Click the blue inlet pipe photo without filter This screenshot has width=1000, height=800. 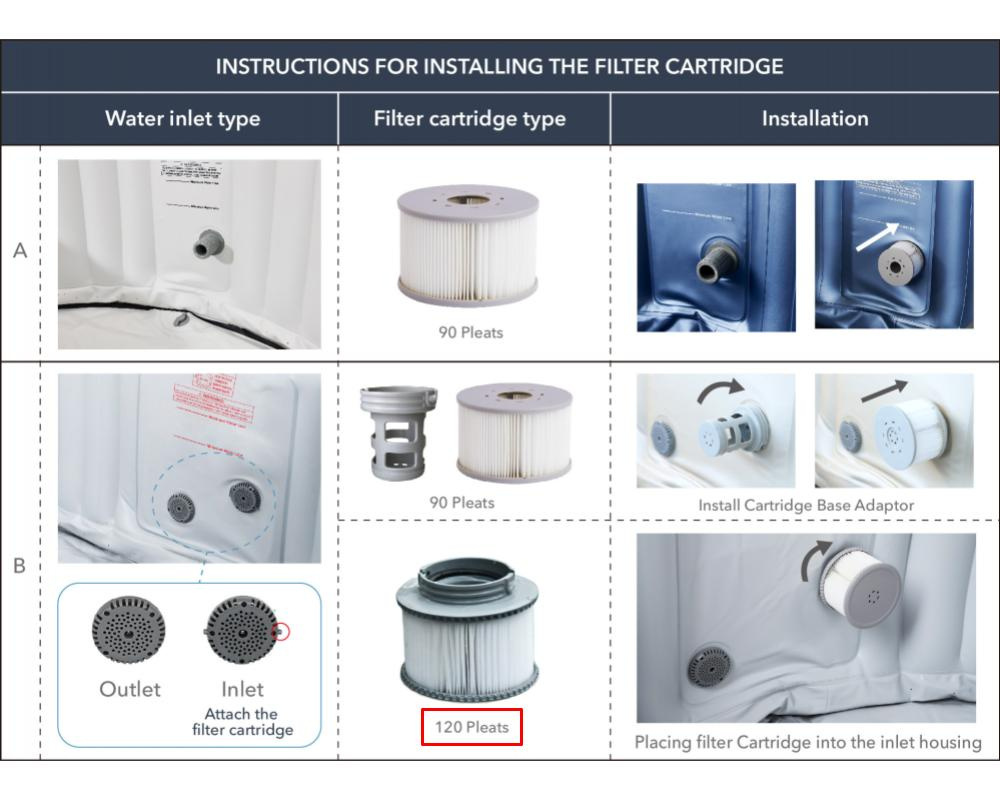[716, 258]
